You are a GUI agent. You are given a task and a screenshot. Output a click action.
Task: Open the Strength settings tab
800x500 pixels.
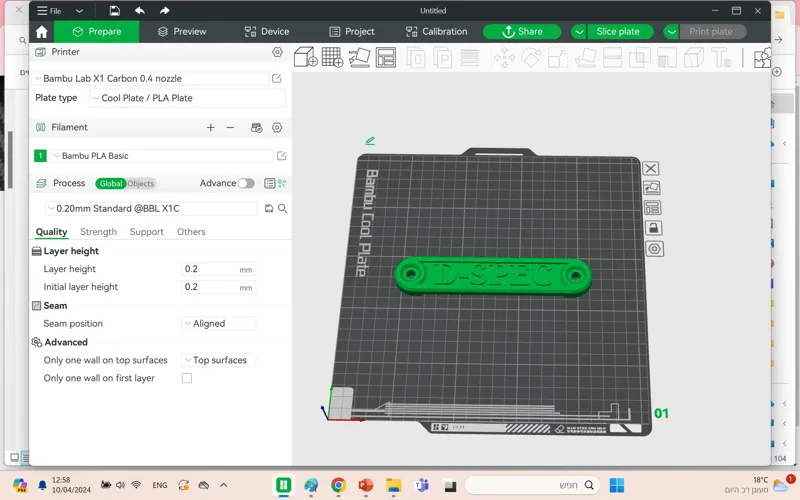(98, 232)
